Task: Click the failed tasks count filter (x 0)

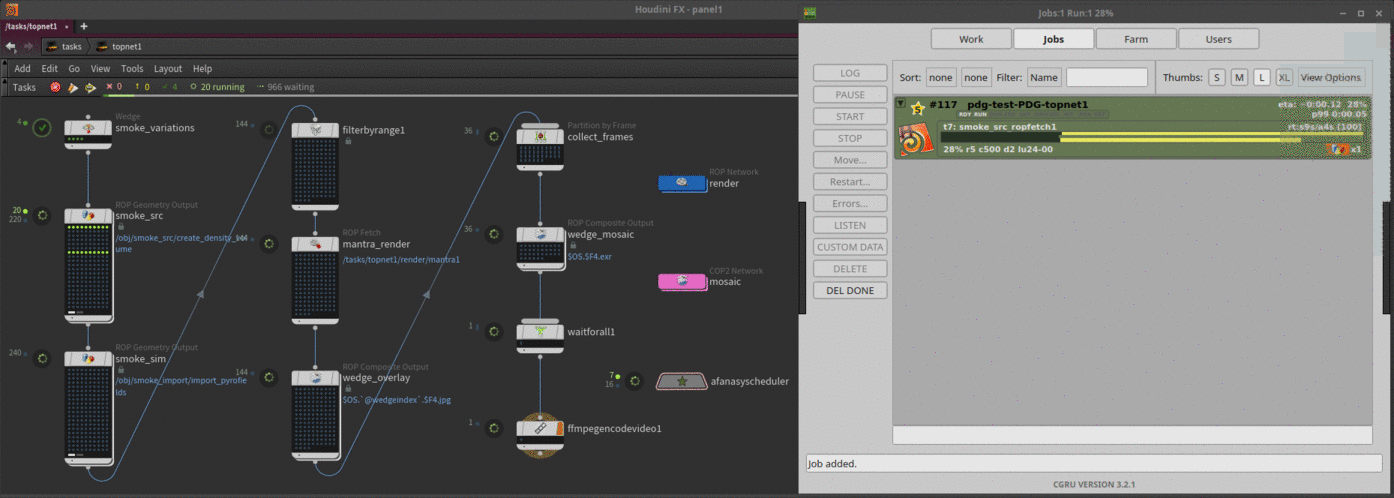Action: click(114, 87)
